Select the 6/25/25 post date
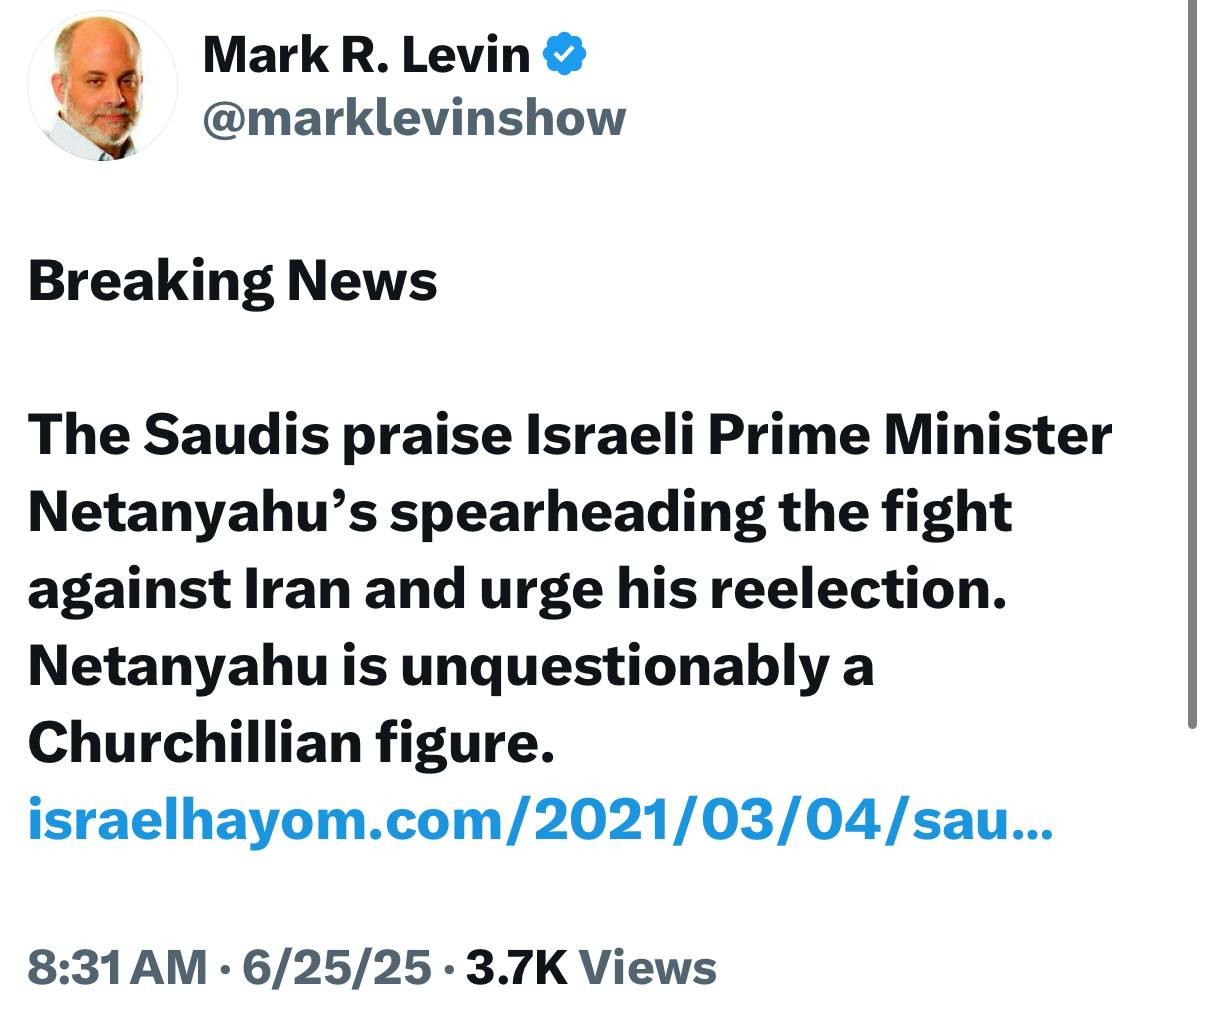This screenshot has height=1013, width=1206. pyautogui.click(x=336, y=967)
